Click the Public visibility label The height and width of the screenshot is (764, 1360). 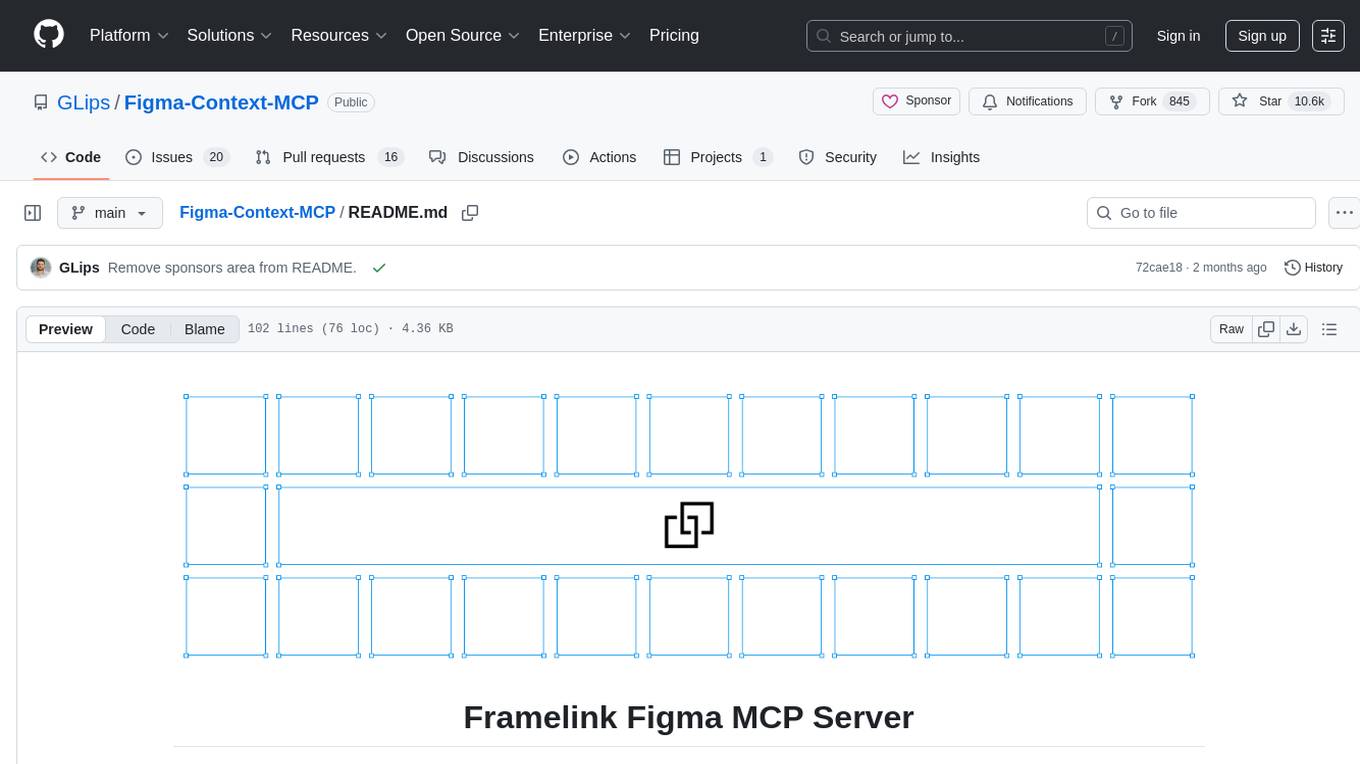[x=351, y=102]
